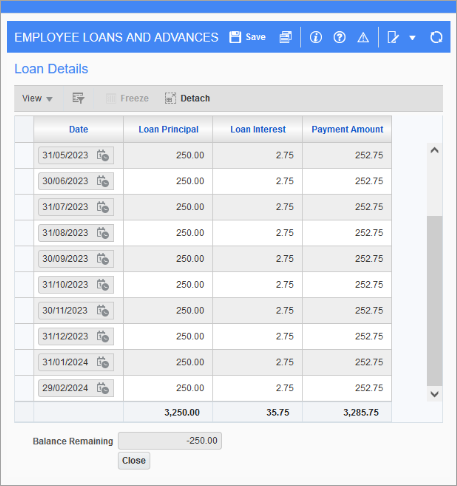The height and width of the screenshot is (486, 457).
Task: Click the save floppy disk icon
Action: 235,37
